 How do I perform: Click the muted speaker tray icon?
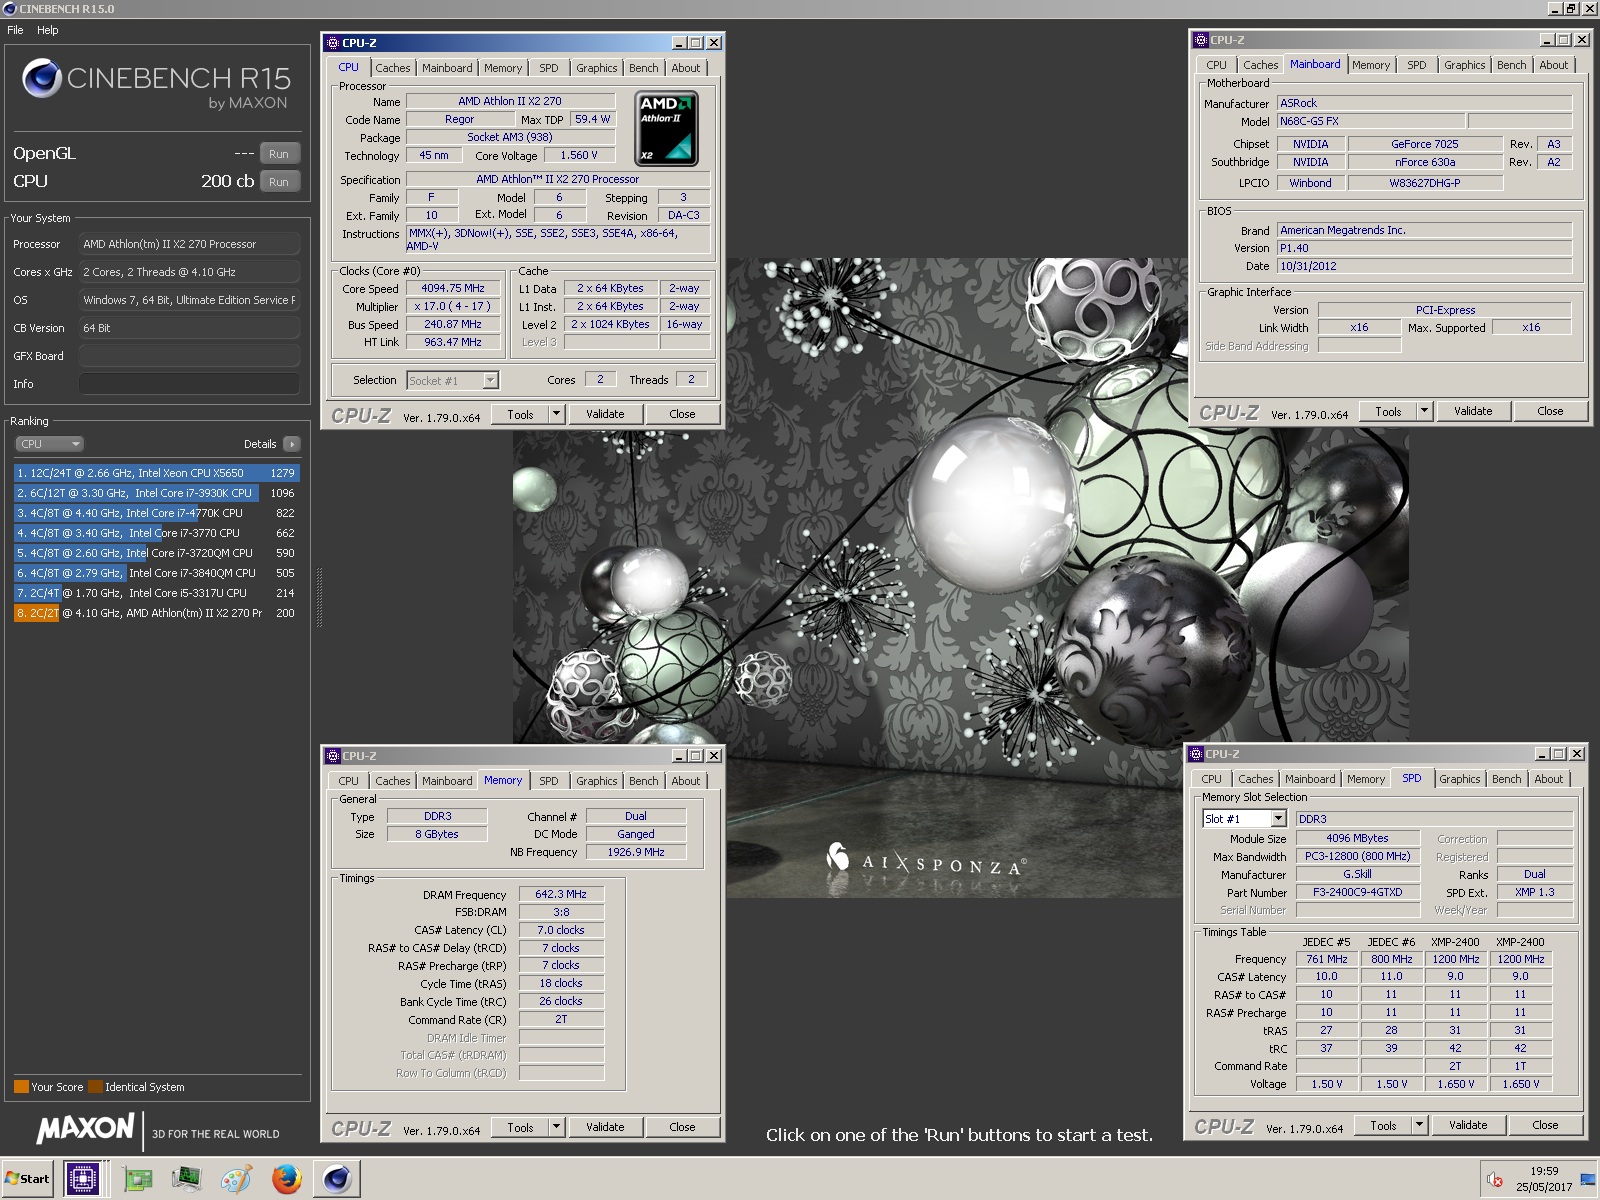[1495, 1180]
